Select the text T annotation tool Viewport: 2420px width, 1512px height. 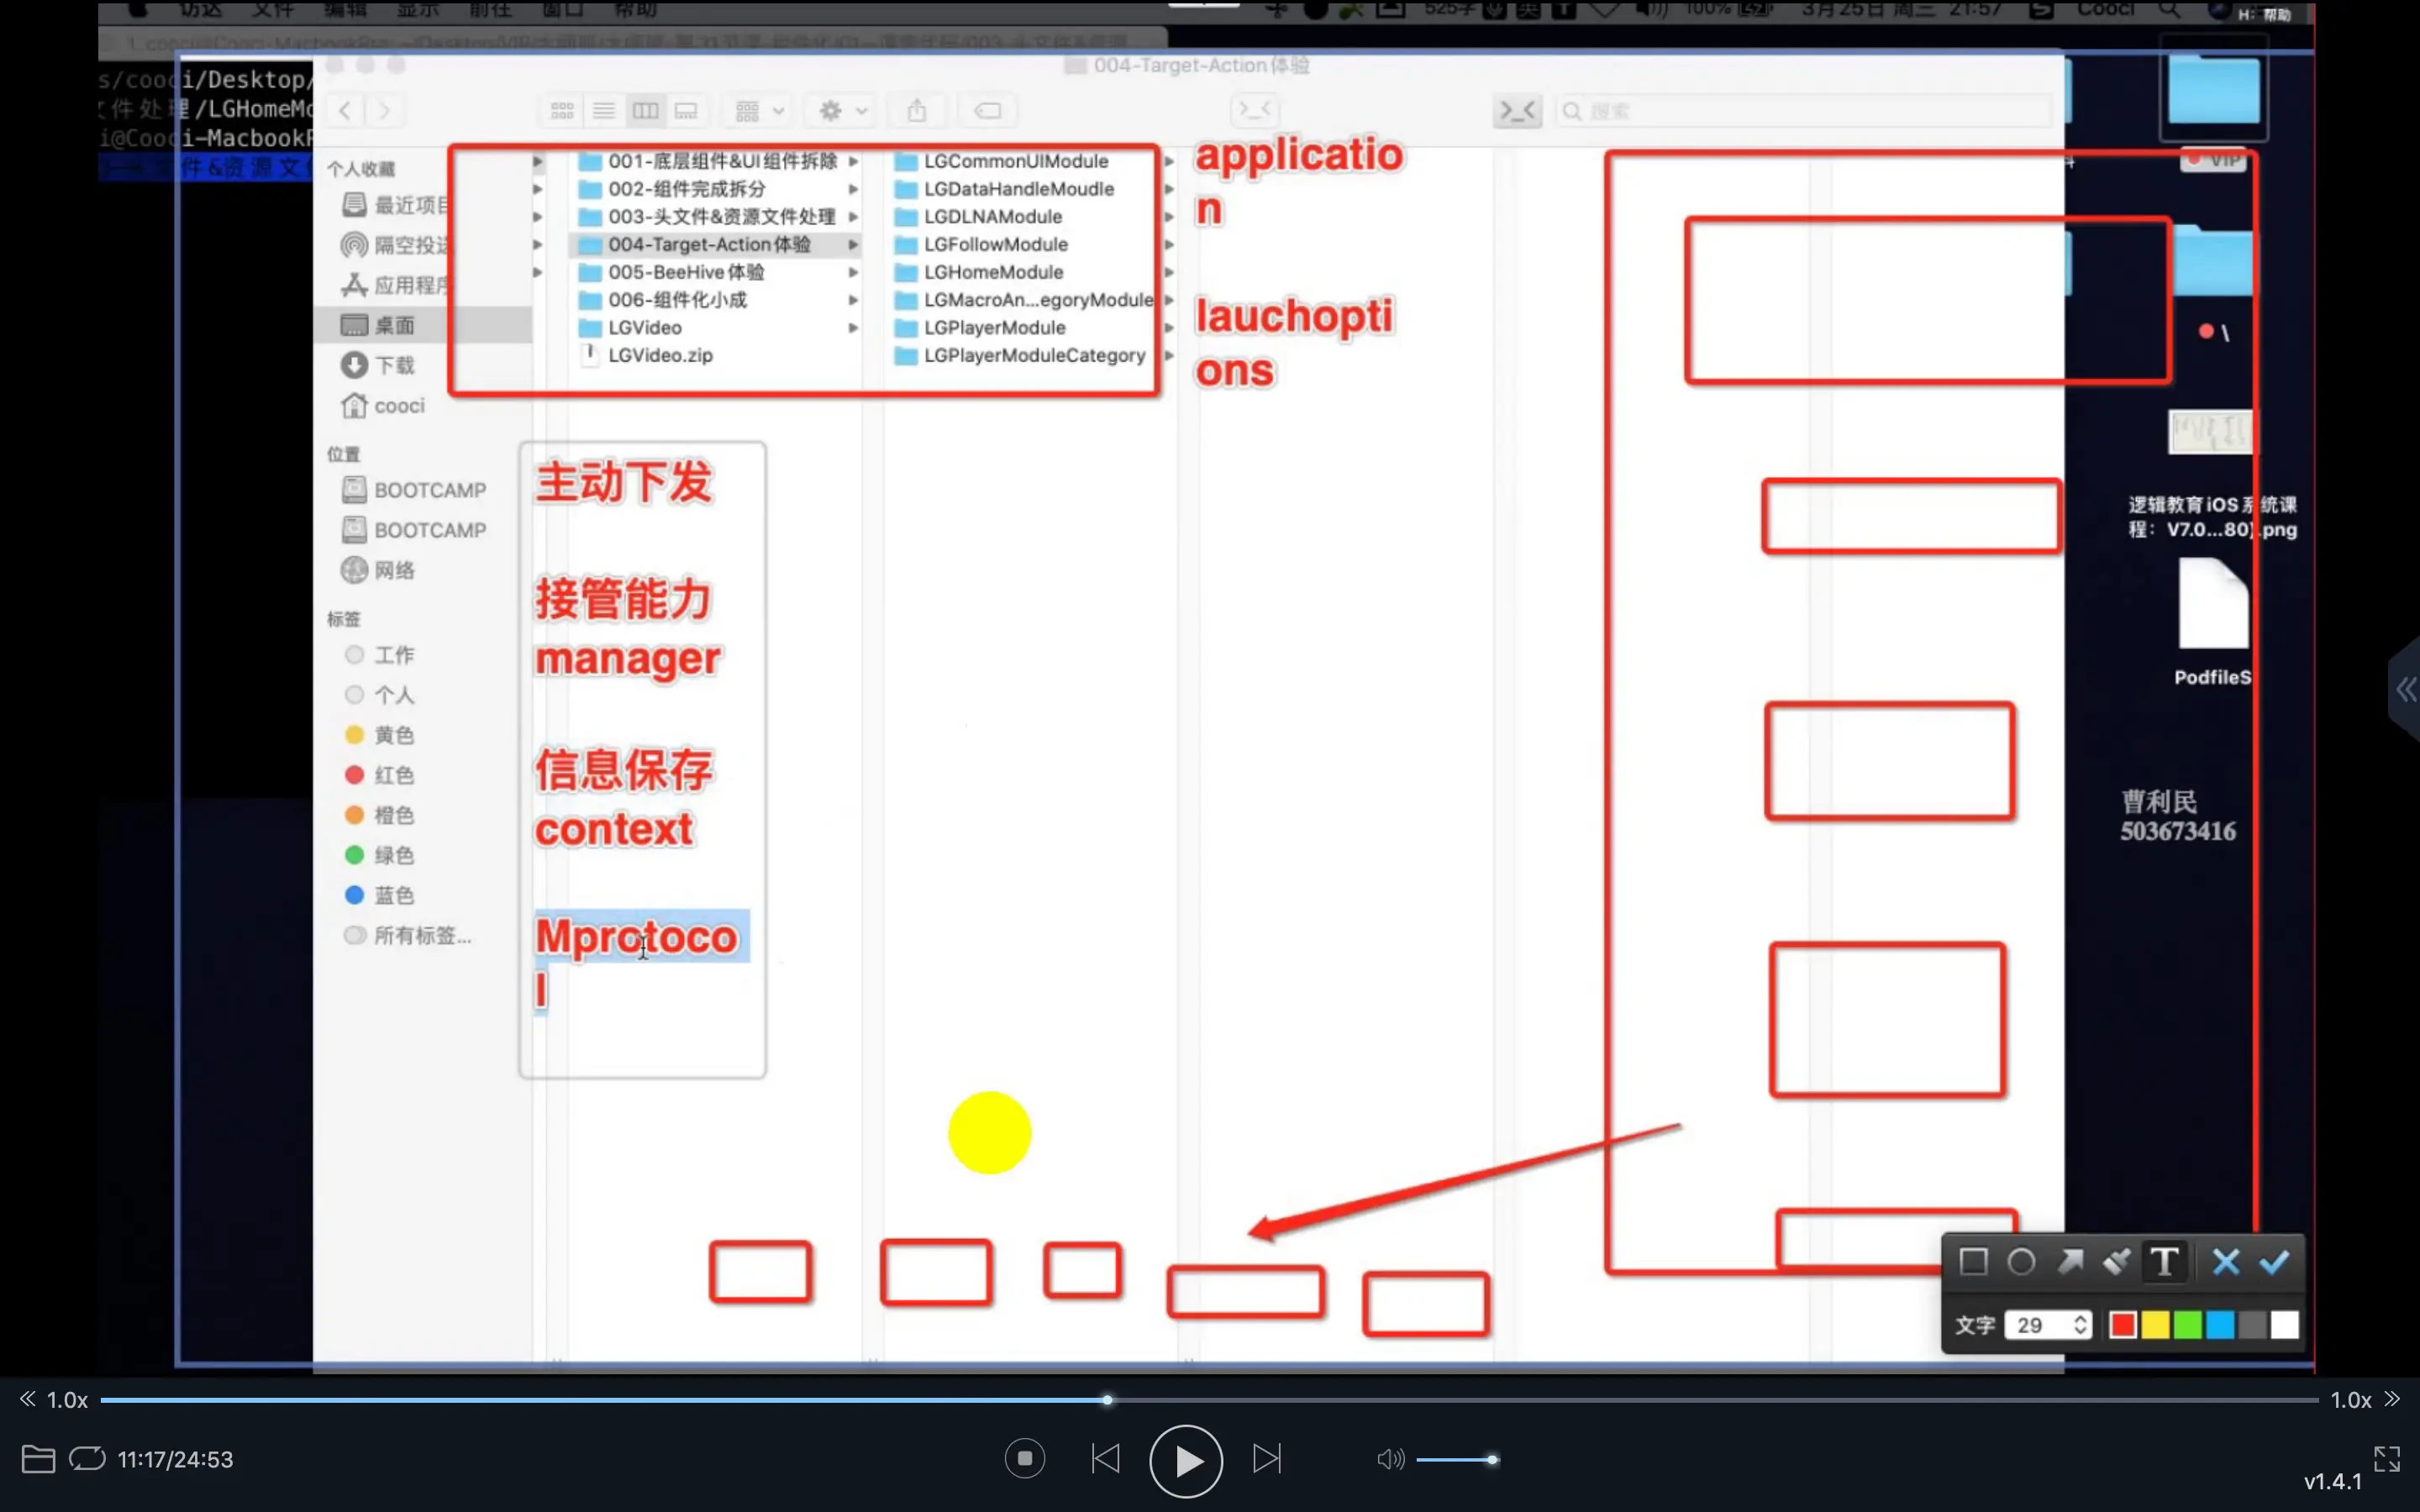[2165, 1262]
